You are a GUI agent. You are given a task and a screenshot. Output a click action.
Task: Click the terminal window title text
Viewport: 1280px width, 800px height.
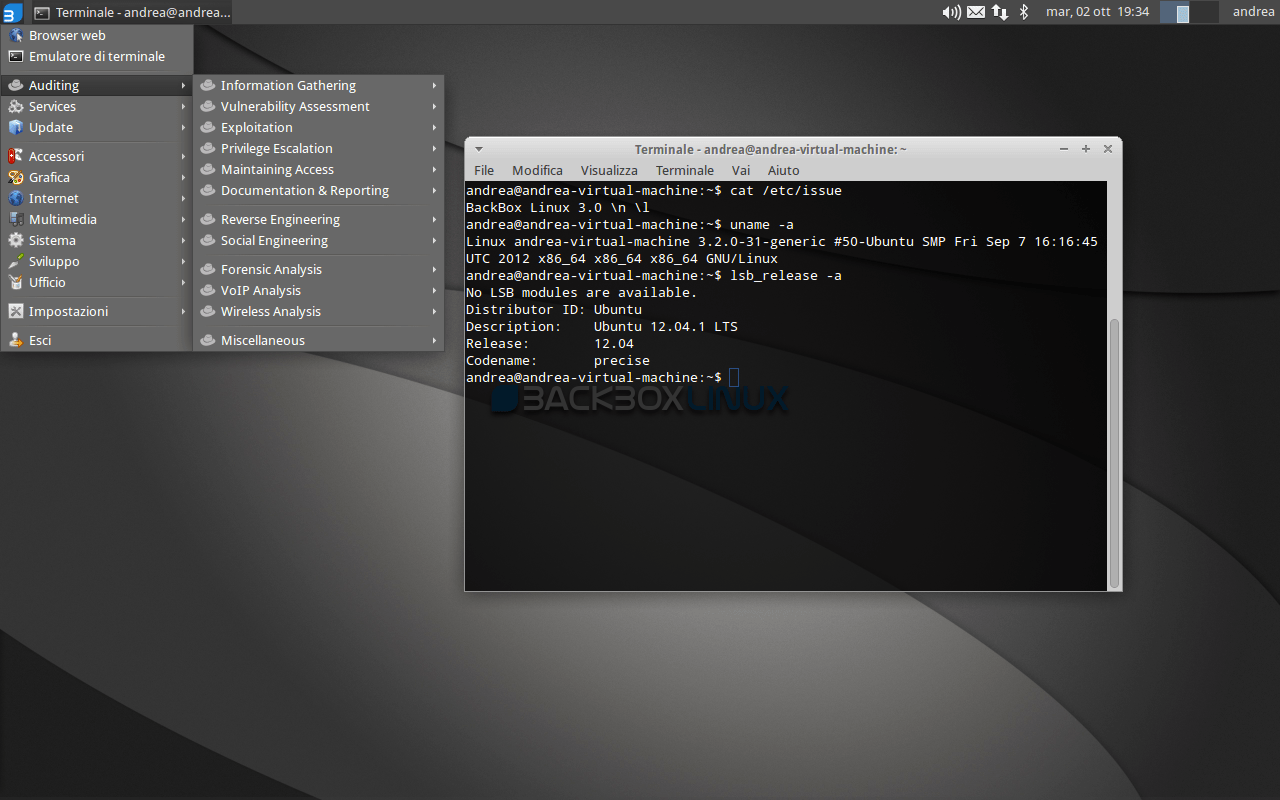770,149
